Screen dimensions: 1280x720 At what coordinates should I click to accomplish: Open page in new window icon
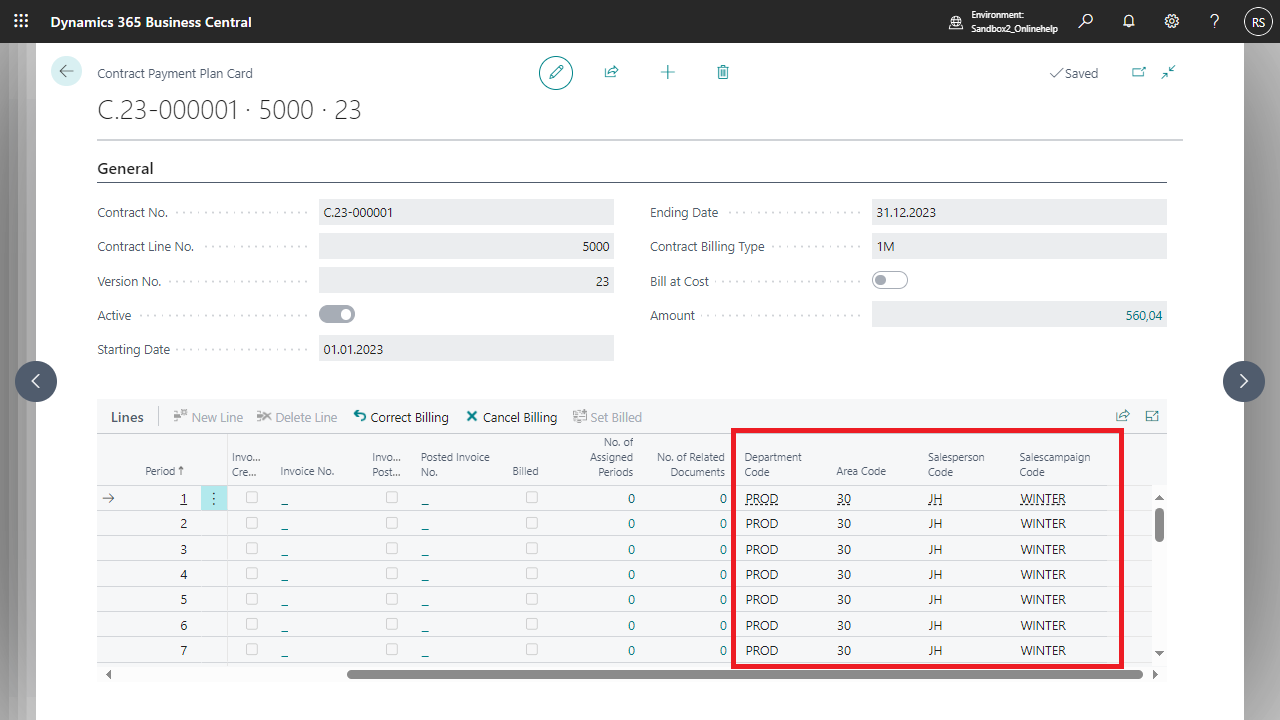point(1138,73)
